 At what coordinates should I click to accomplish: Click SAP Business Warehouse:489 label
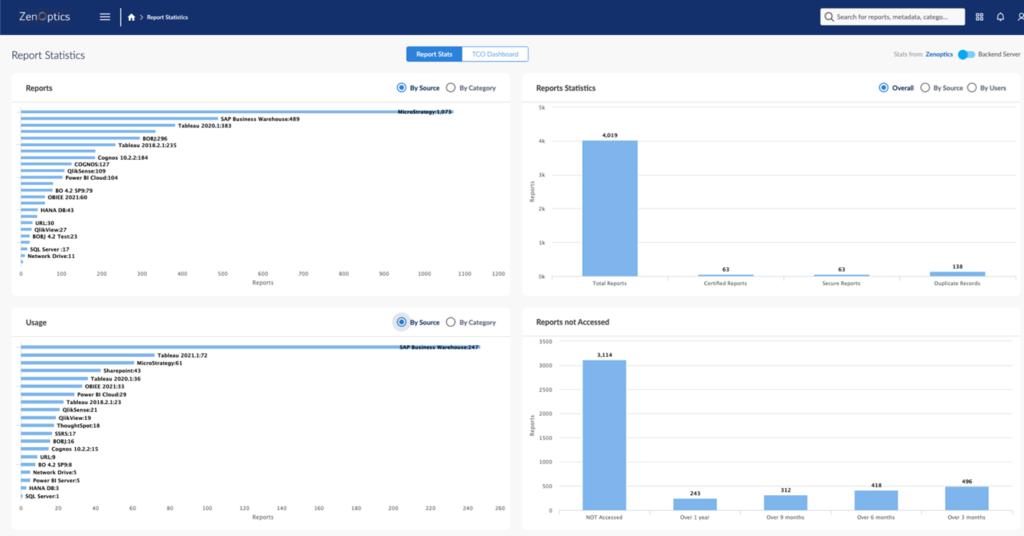260,119
